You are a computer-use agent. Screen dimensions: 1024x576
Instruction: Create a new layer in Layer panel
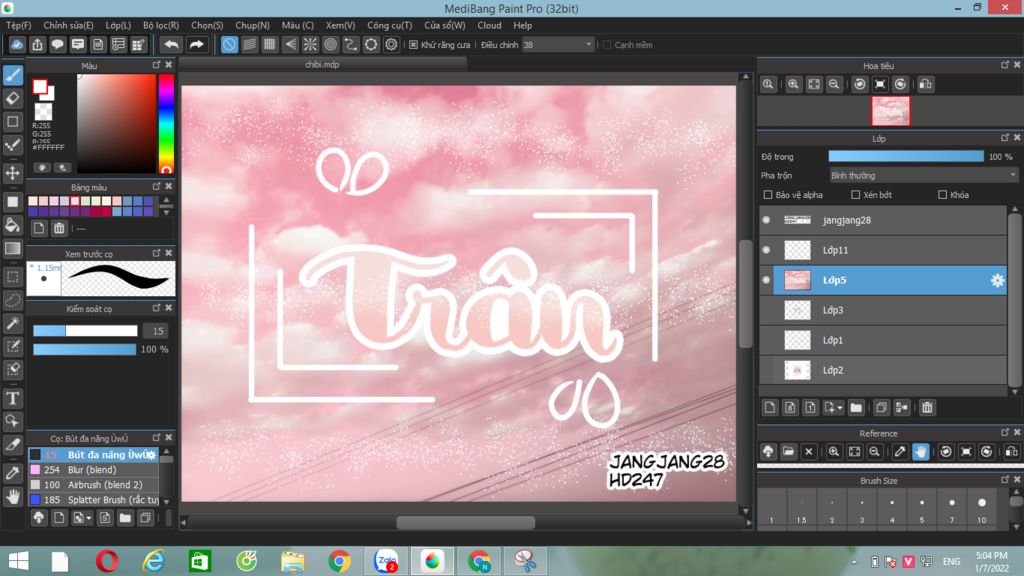tap(770, 408)
